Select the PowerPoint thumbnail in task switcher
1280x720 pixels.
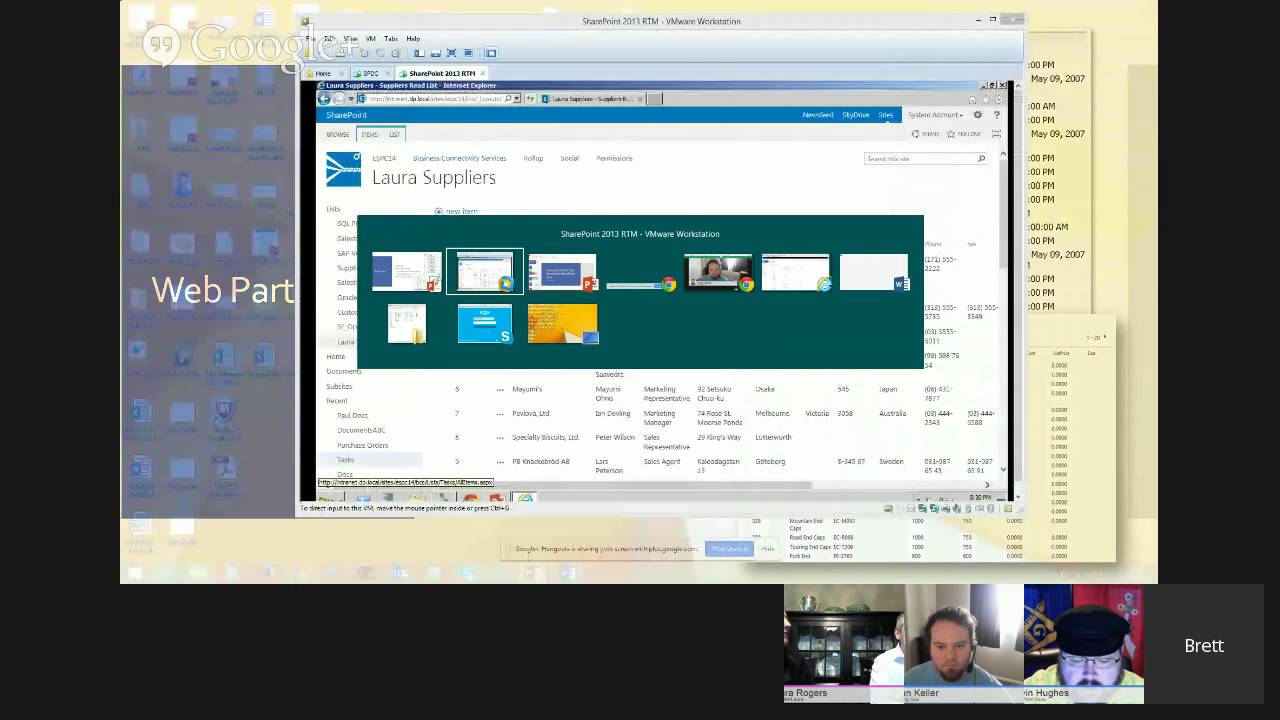click(407, 272)
